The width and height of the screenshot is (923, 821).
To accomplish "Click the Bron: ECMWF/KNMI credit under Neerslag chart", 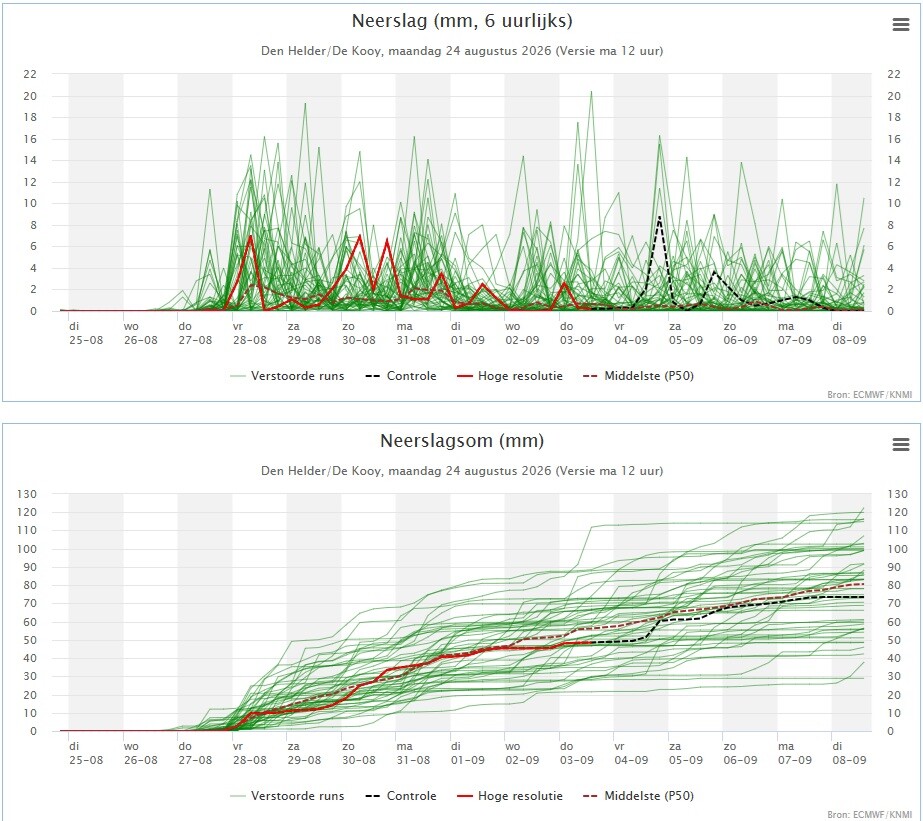I will coord(869,394).
